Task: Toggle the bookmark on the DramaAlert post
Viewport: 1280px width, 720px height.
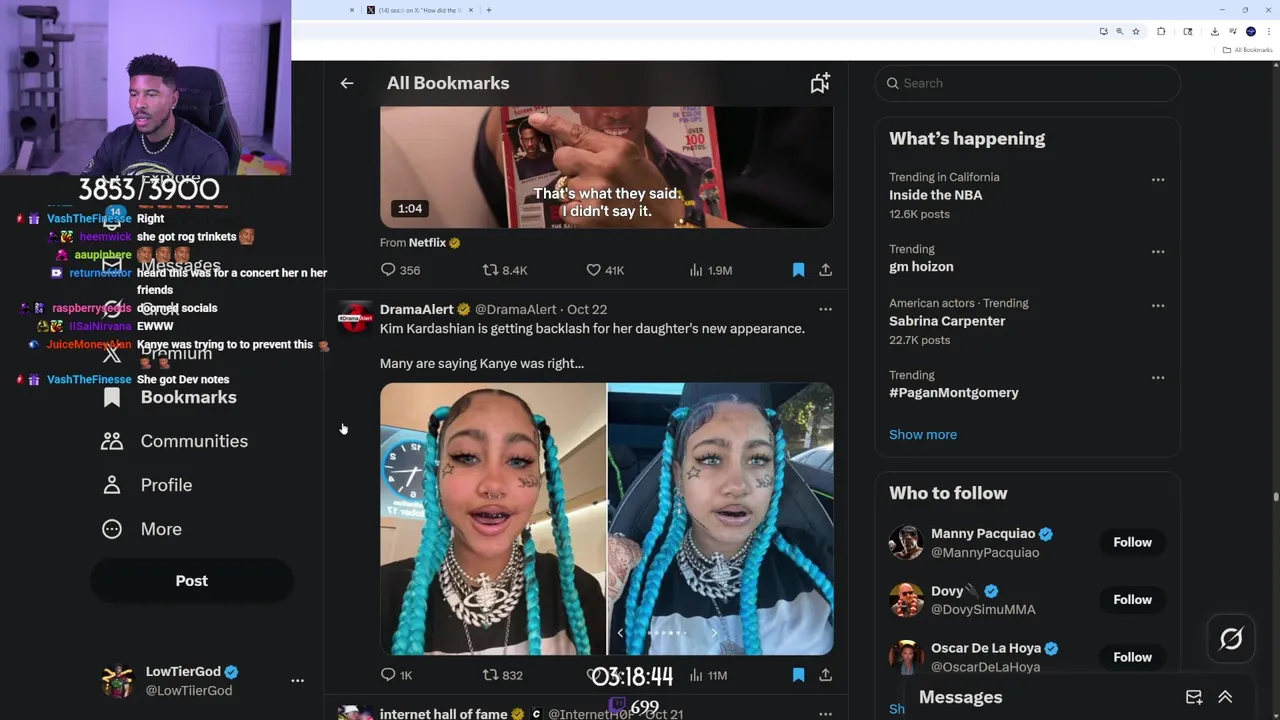Action: (x=798, y=675)
